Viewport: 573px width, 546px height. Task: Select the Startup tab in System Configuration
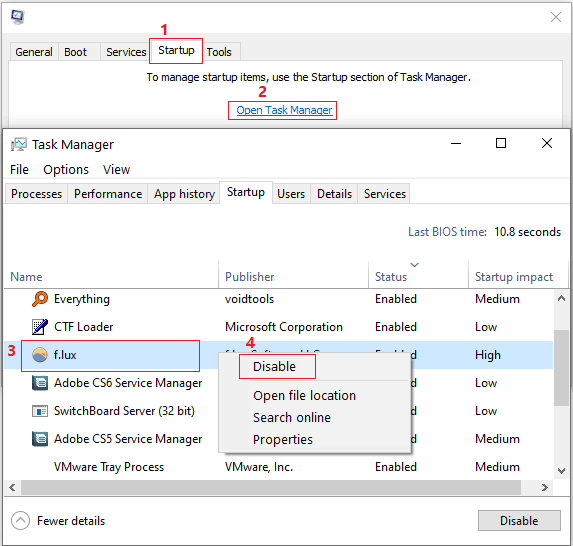(176, 50)
